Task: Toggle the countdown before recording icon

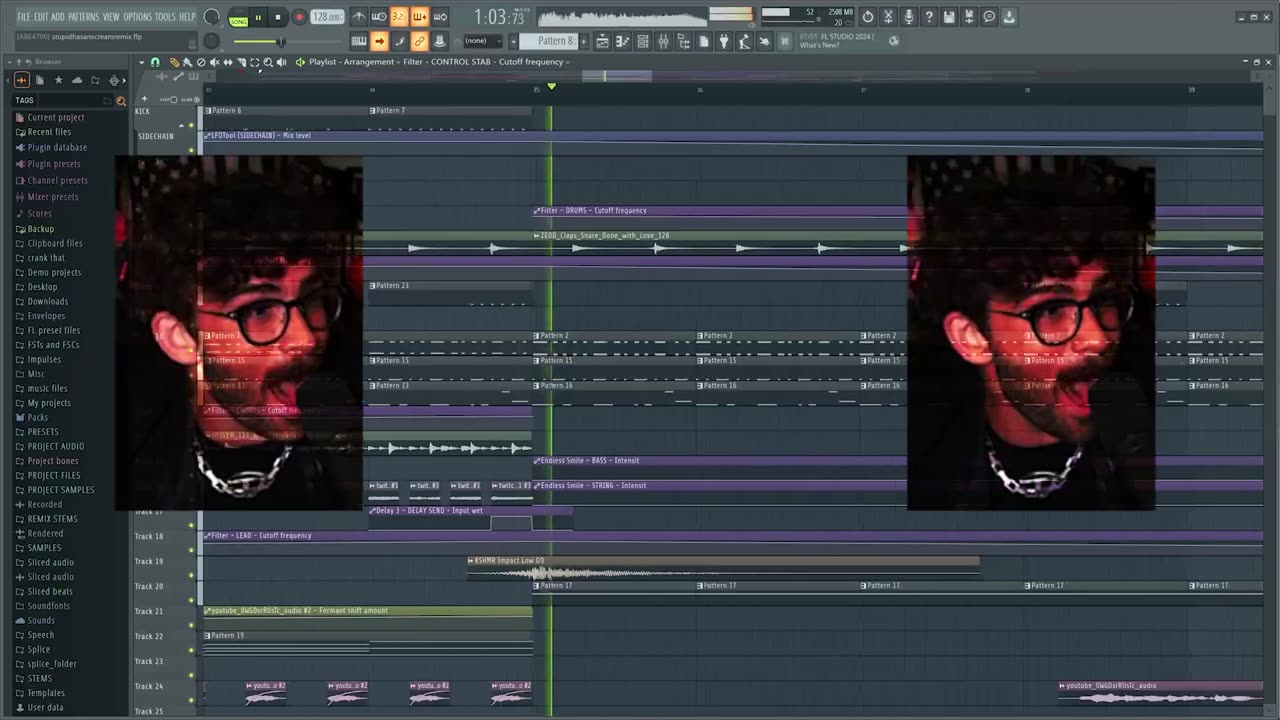Action: pos(398,17)
